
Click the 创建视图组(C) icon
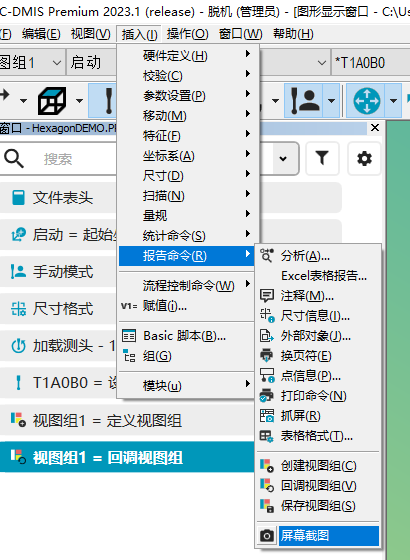click(x=267, y=466)
